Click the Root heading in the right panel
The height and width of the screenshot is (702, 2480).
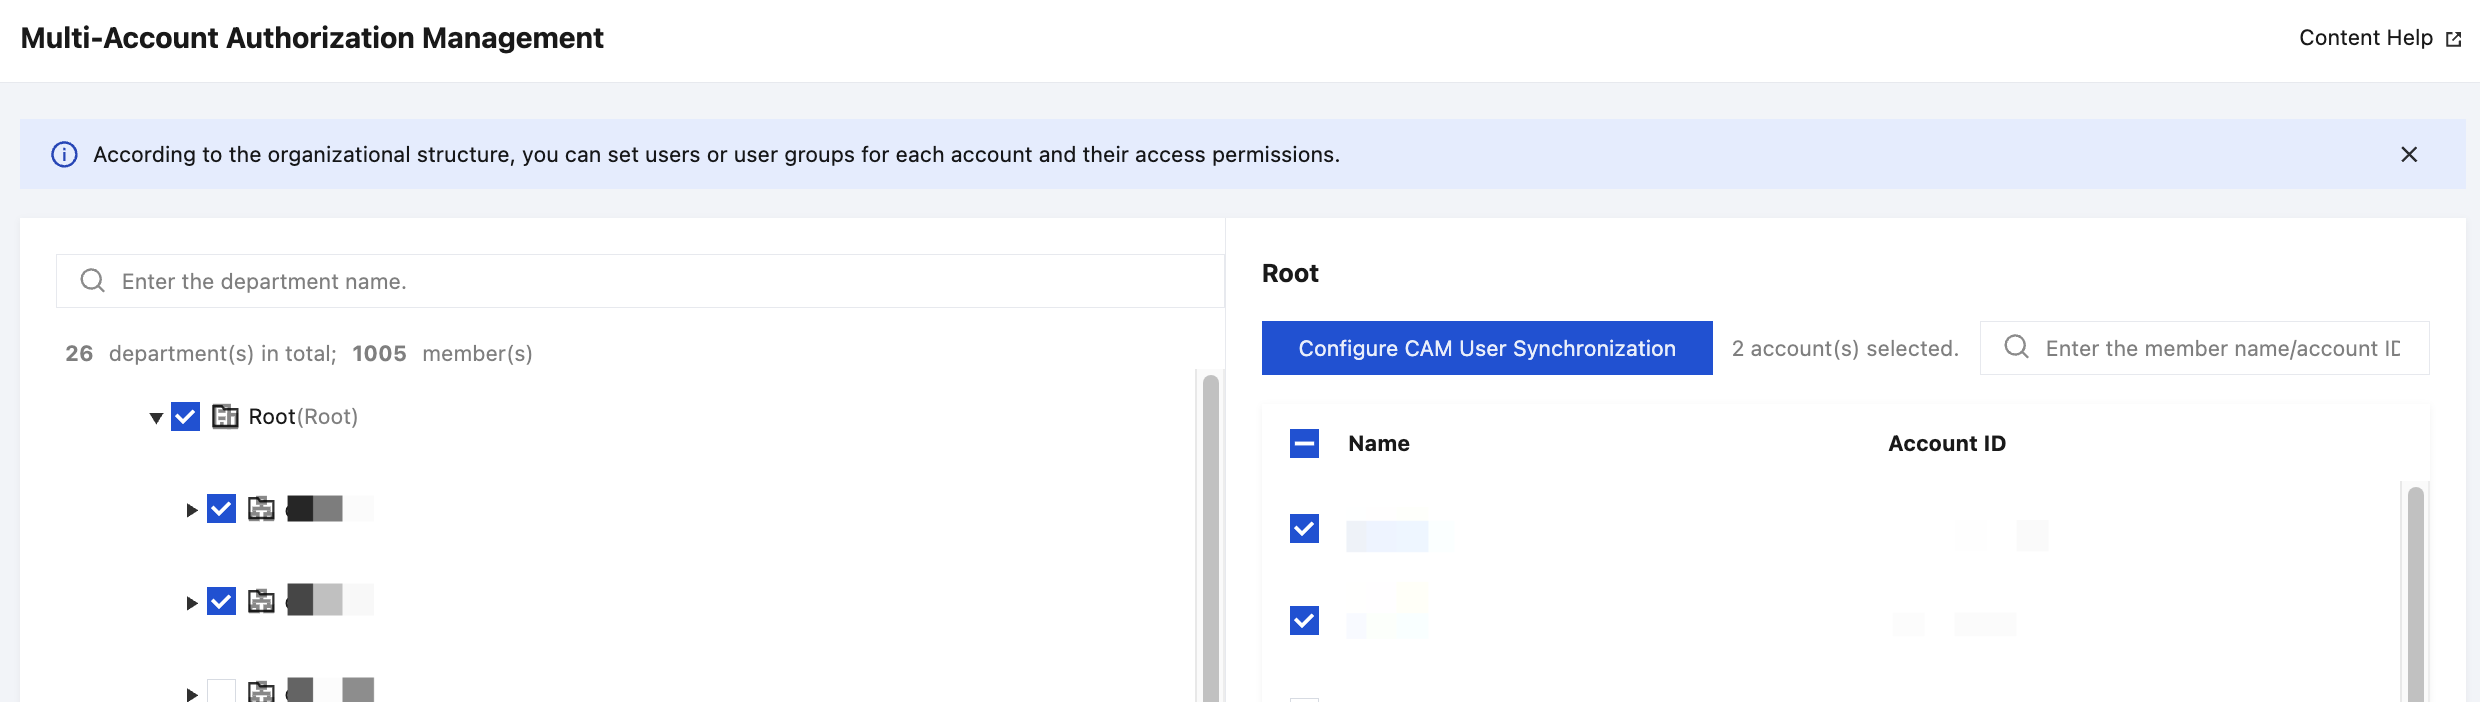click(1290, 273)
